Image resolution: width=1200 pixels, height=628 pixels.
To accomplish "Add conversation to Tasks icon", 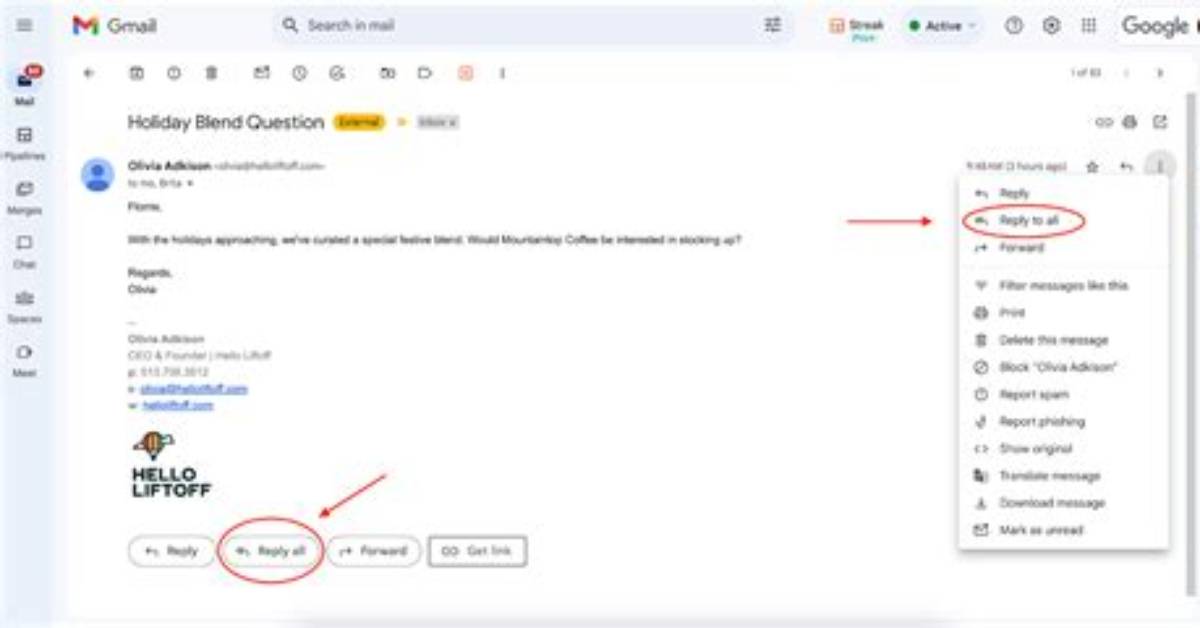I will 337,73.
